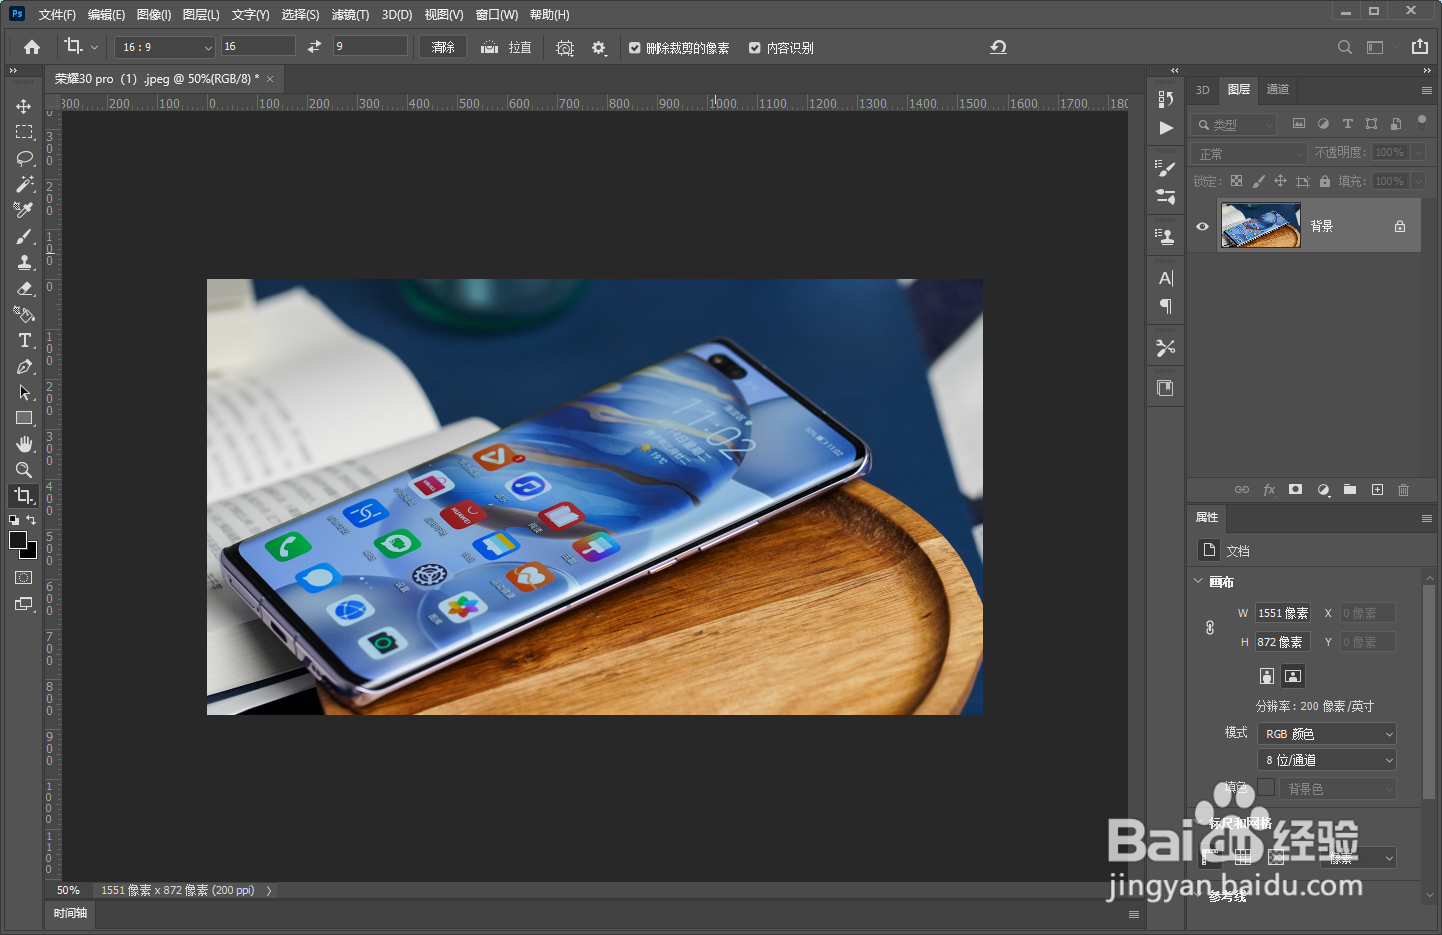Open the 正常 blend mode dropdown
This screenshot has height=935, width=1442.
(x=1249, y=153)
